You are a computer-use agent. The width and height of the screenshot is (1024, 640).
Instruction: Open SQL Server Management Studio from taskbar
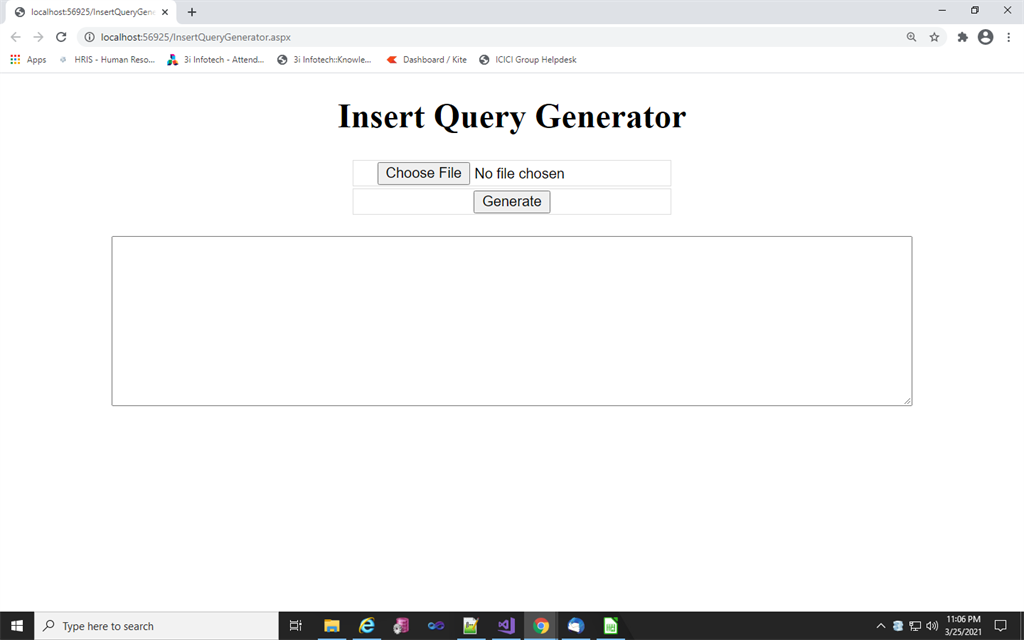pos(401,625)
